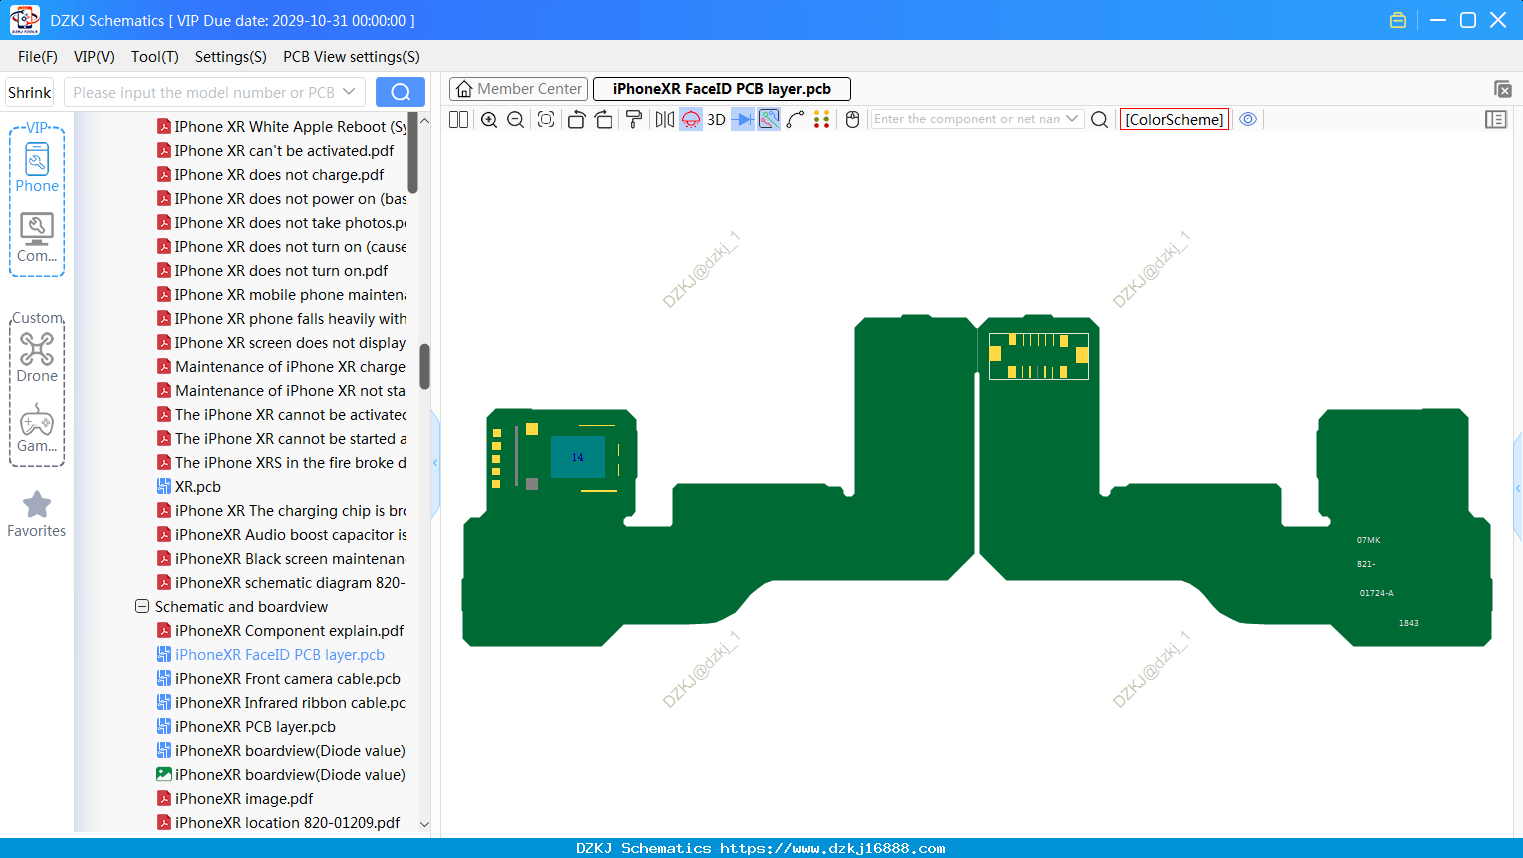Click the multi-window icon near tabs
Viewport: 1523px width, 858px height.
(1502, 89)
